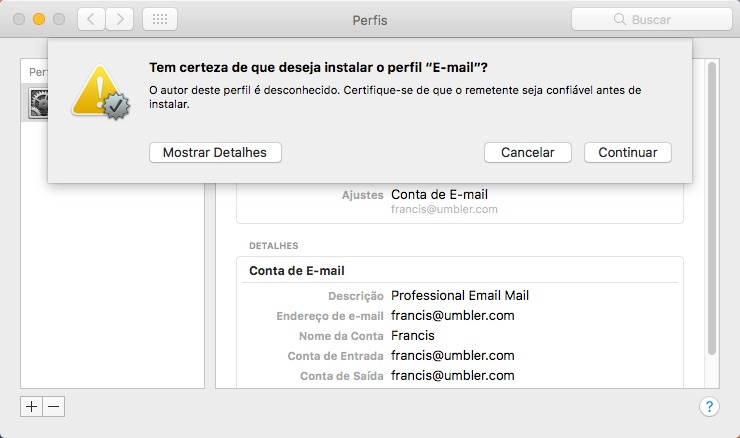
Task: Expand details with Mostrar Detalhes
Action: point(215,152)
